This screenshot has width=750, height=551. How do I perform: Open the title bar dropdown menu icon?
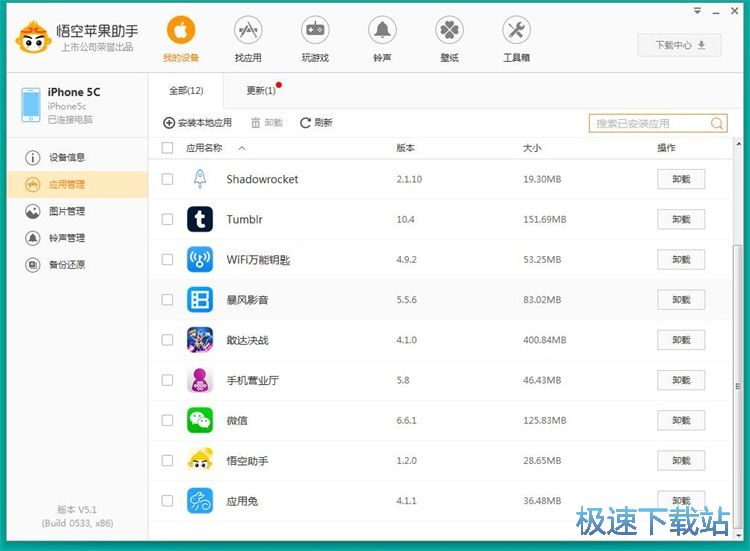pos(697,11)
